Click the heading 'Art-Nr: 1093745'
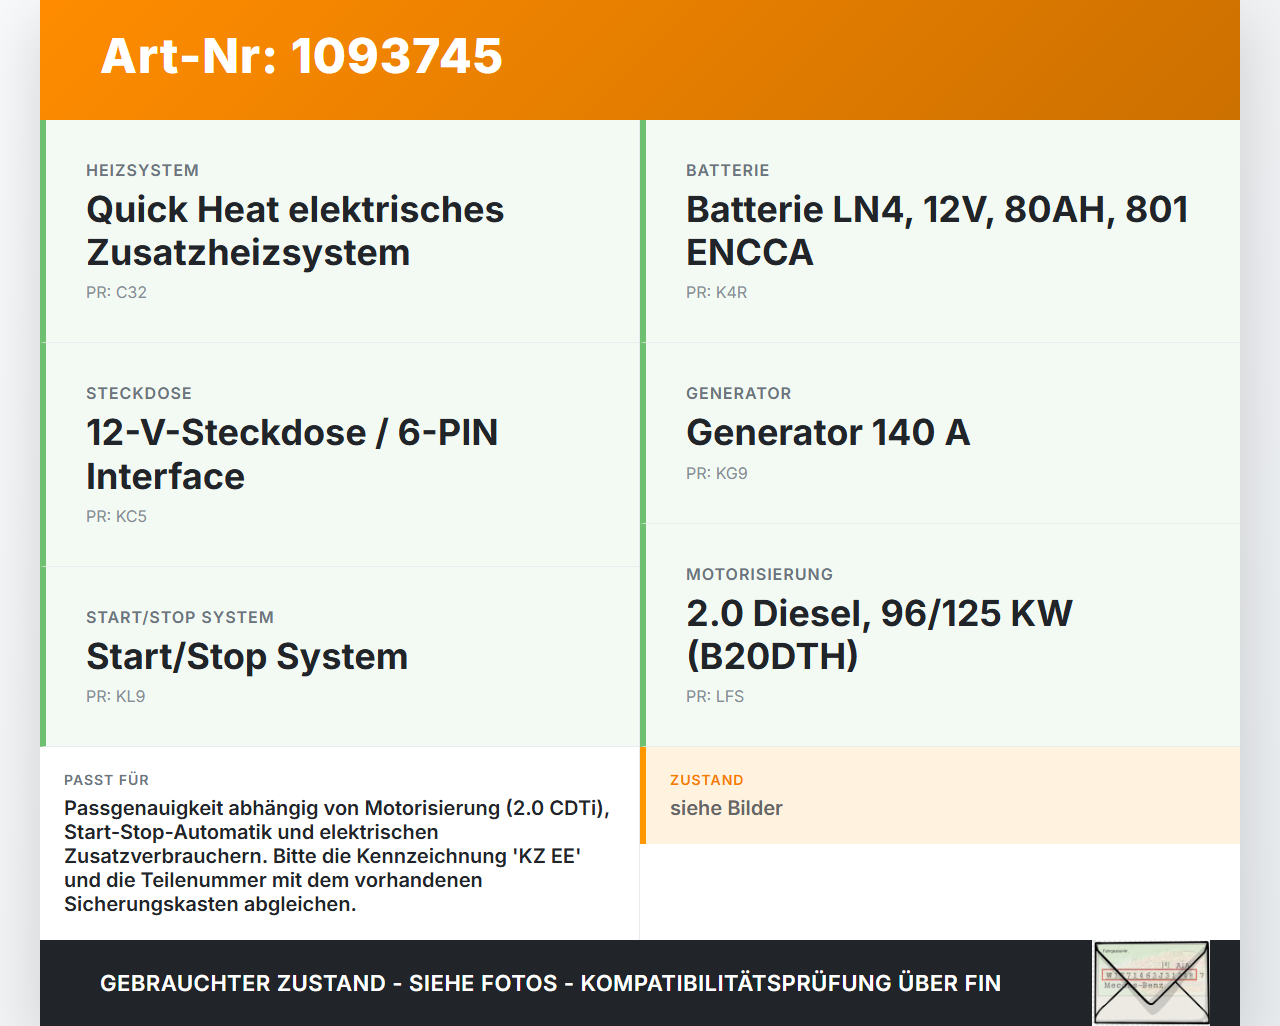This screenshot has height=1026, width=1280. point(301,56)
